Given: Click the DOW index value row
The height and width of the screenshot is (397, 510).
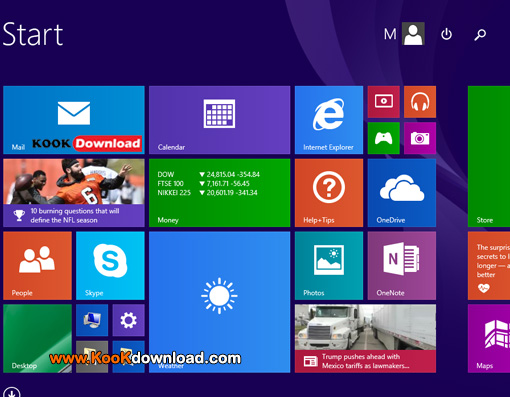Looking at the screenshot, I should [208, 174].
